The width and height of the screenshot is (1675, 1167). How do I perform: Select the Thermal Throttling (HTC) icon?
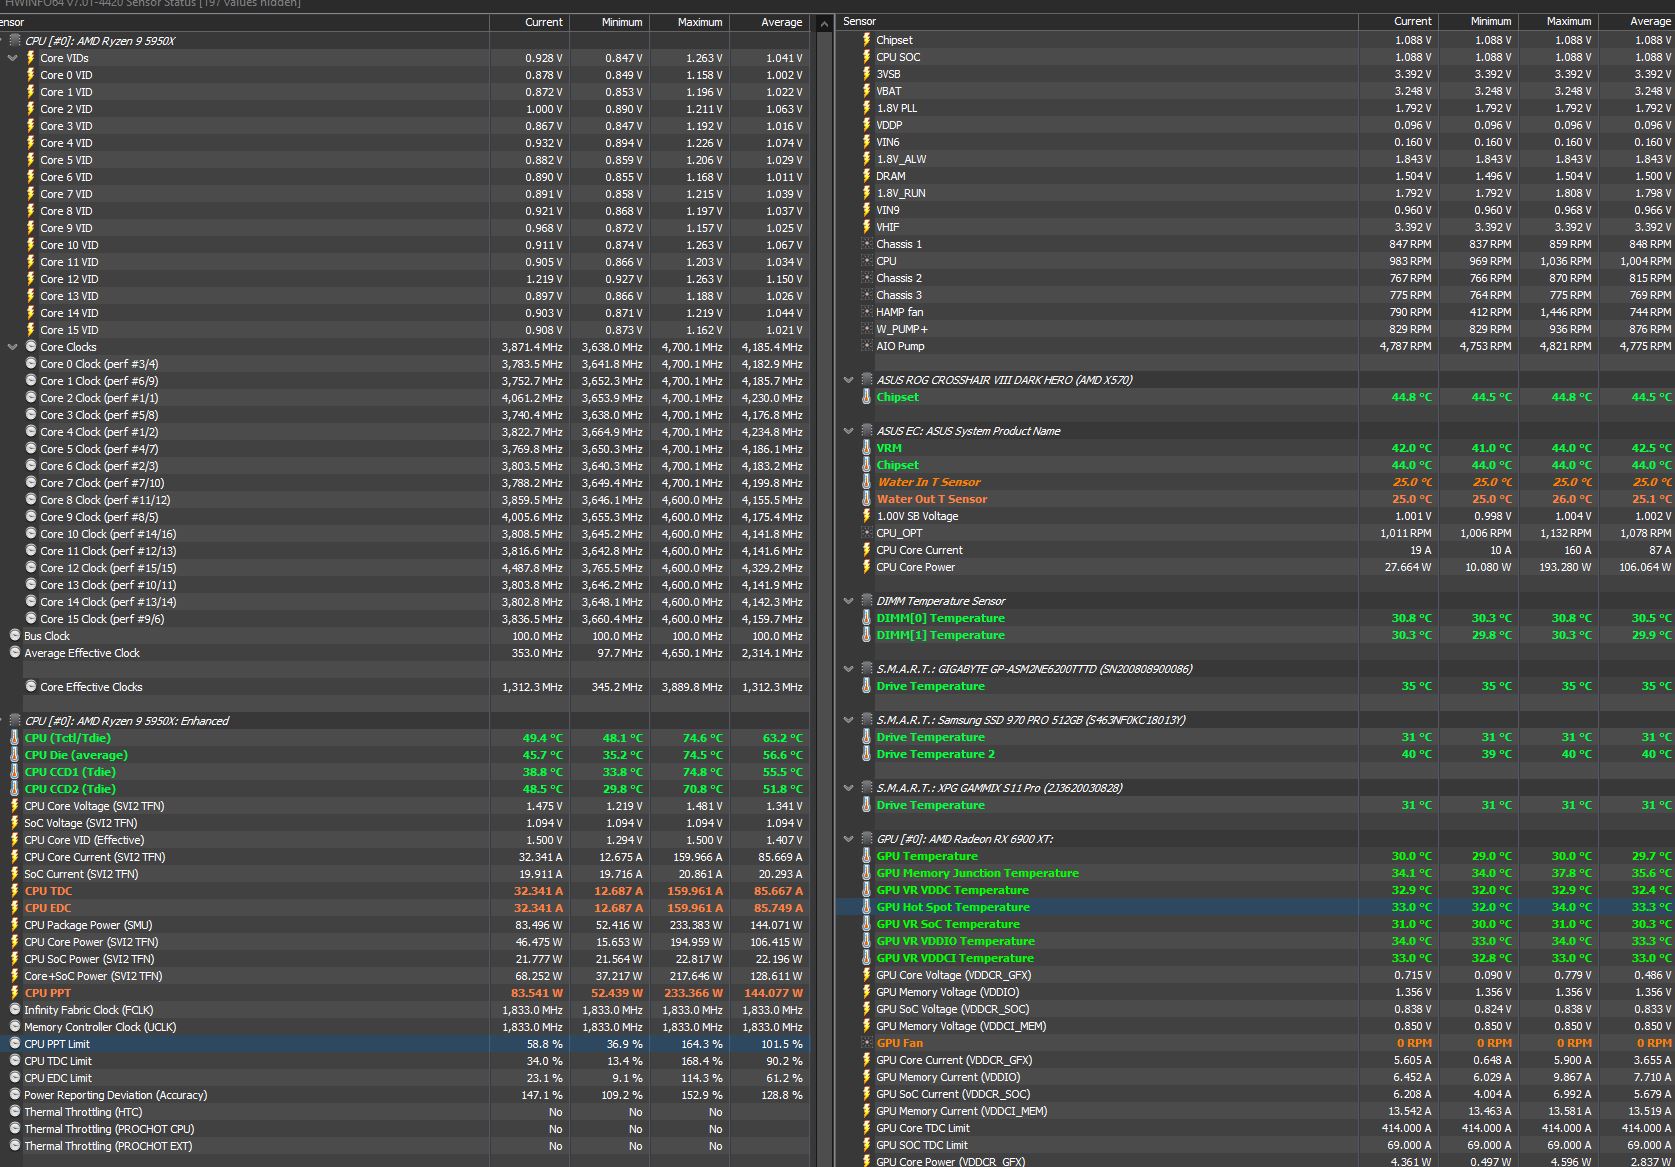[15, 1112]
